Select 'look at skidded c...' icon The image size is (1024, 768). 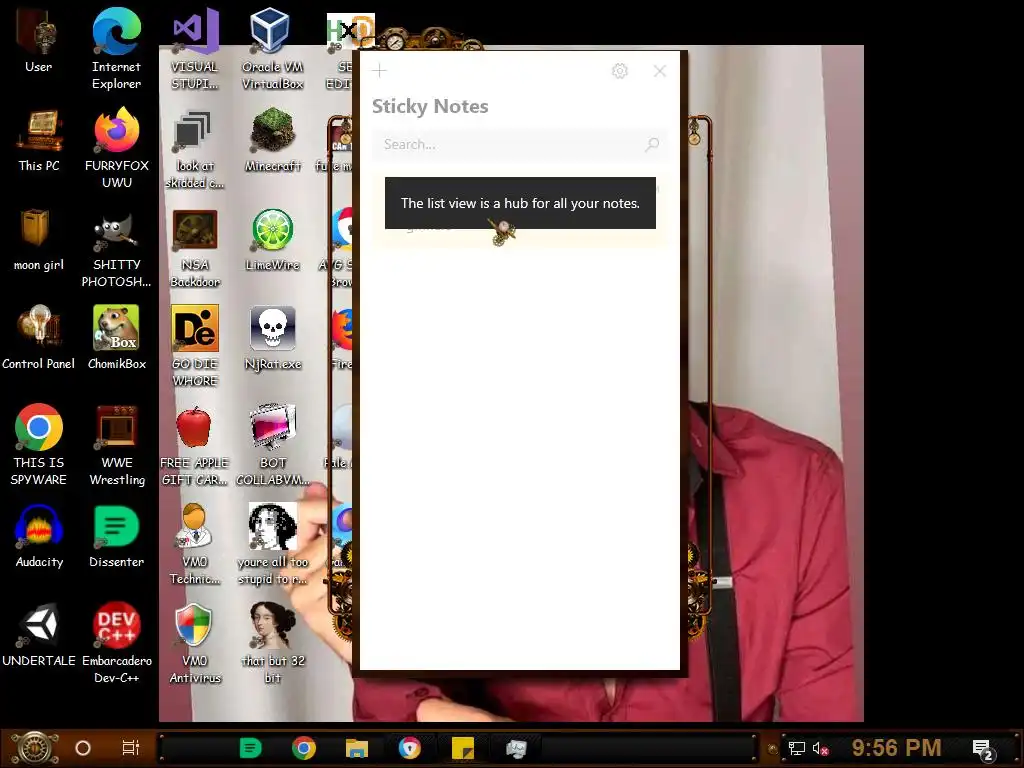coord(195,150)
